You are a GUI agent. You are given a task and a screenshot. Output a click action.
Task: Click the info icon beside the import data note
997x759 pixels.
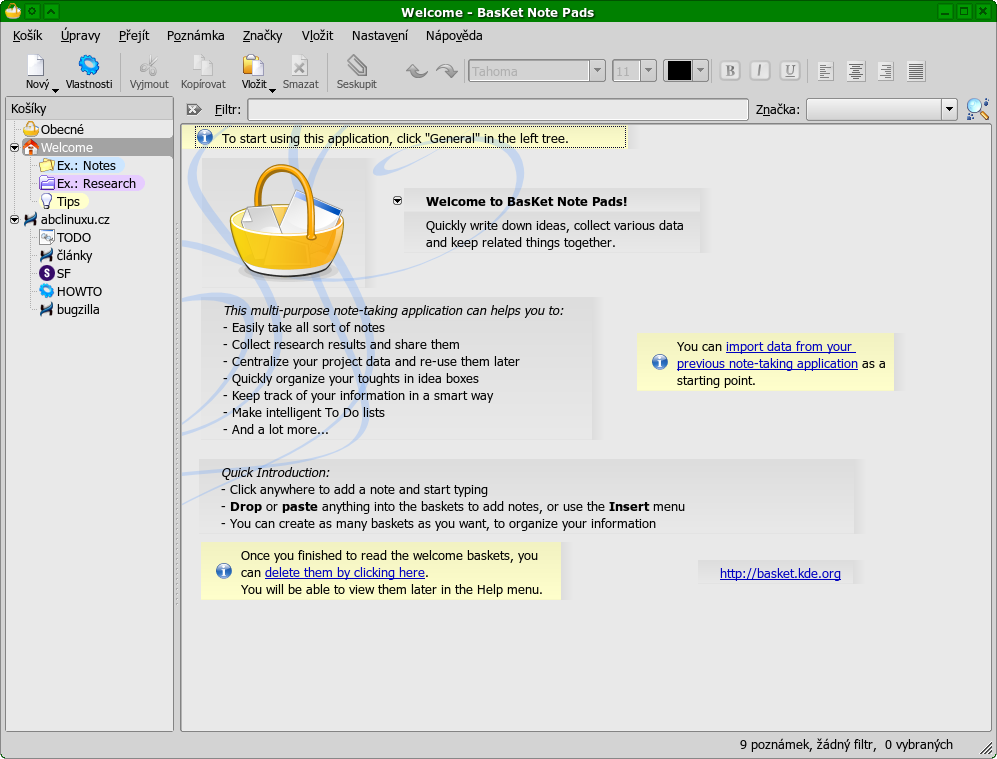click(659, 362)
